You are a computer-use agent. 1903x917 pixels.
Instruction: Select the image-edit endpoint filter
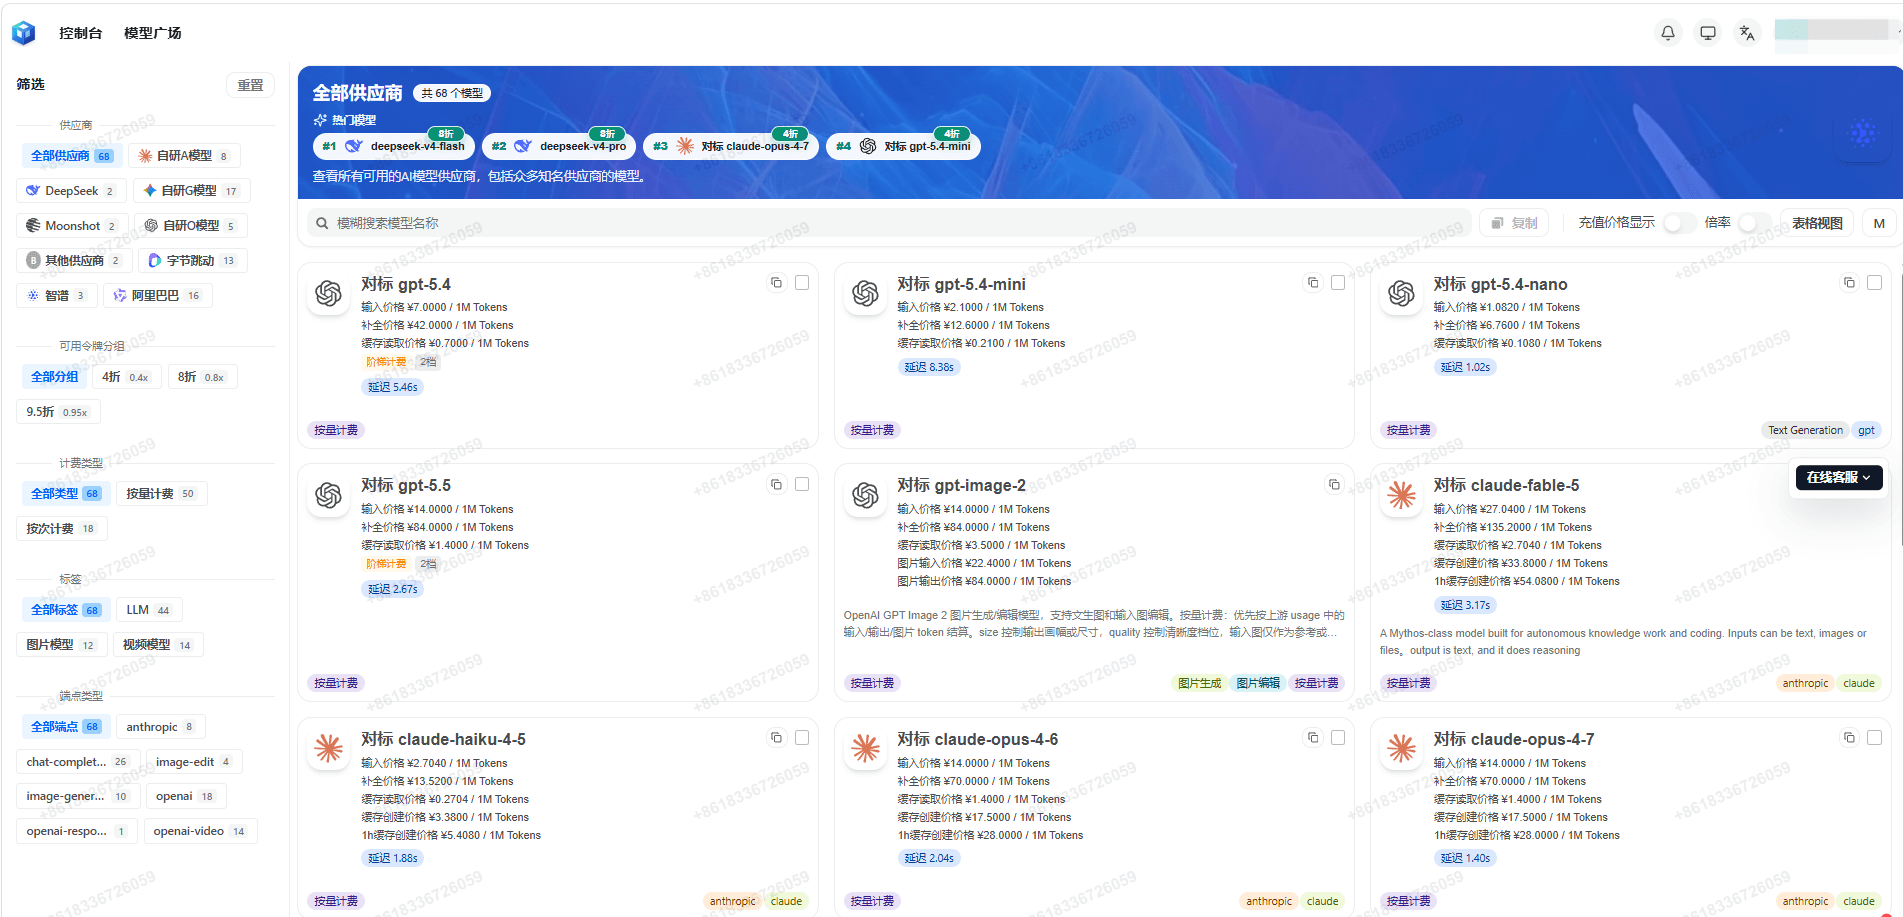(x=194, y=762)
